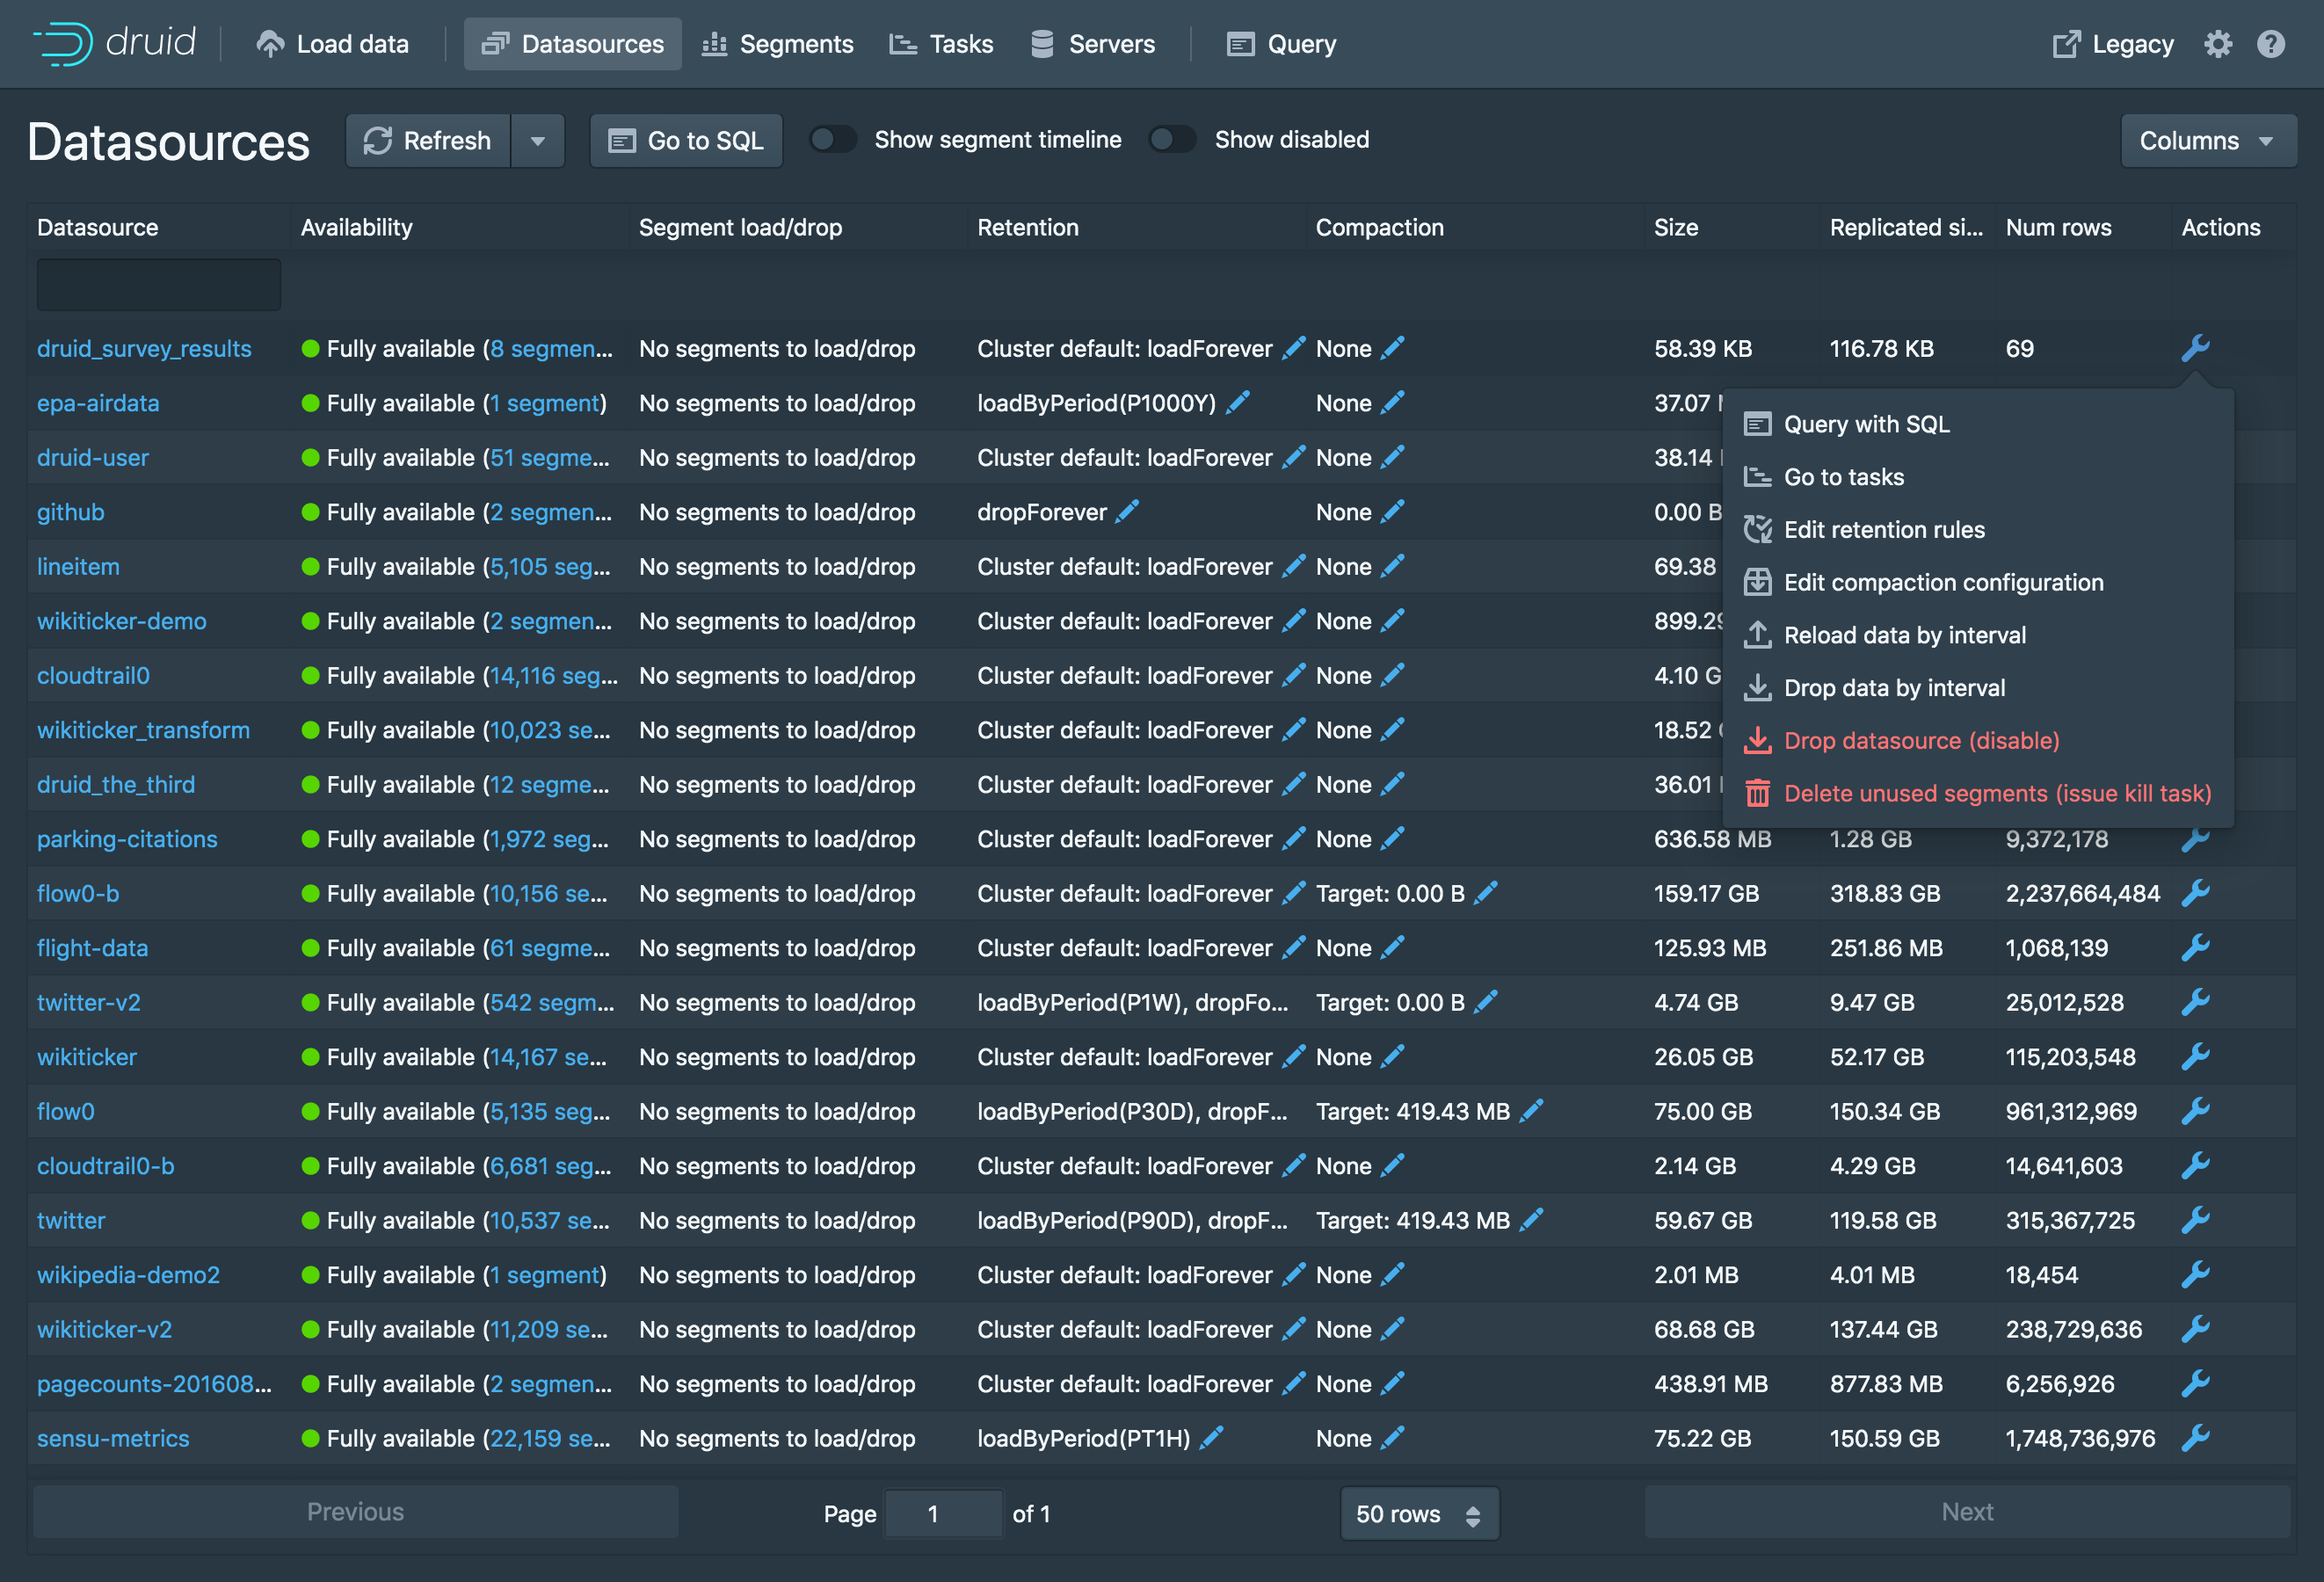
Task: Click settings gear icon in header
Action: tap(2217, 44)
